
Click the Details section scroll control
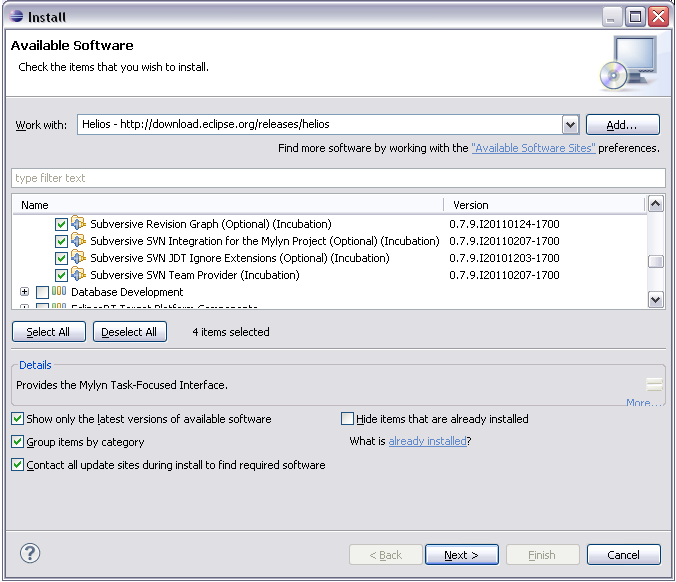tap(654, 384)
